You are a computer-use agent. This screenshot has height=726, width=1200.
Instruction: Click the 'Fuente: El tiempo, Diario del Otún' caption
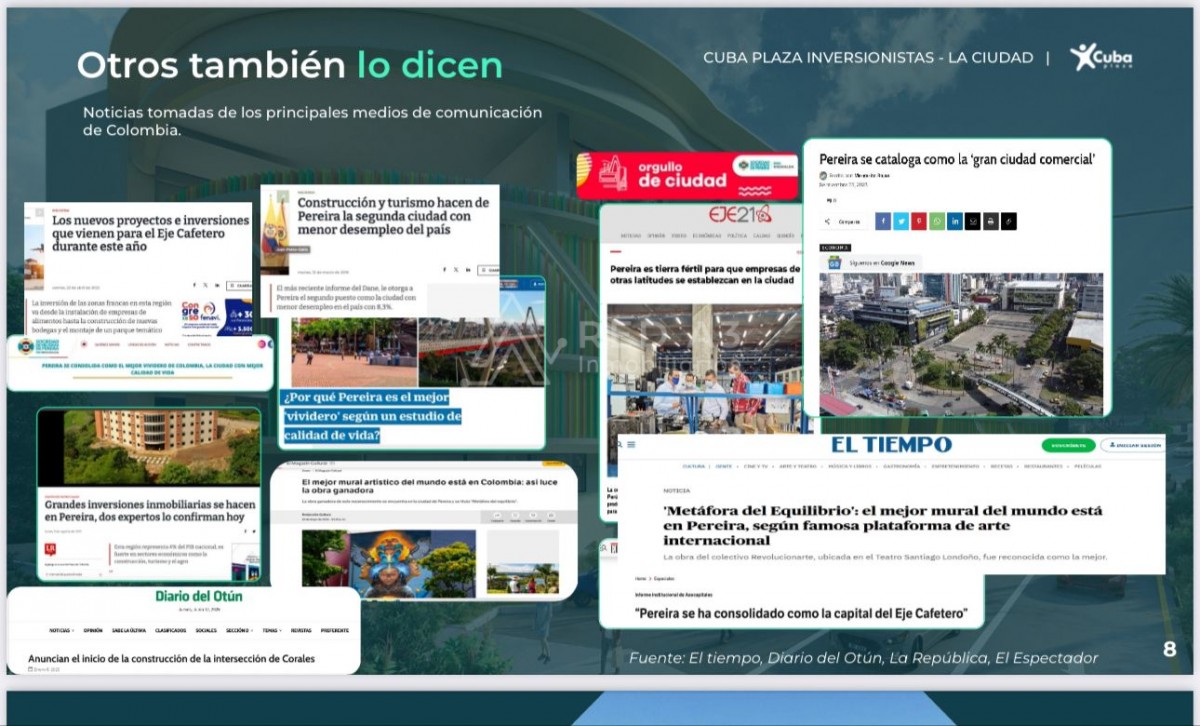[864, 658]
